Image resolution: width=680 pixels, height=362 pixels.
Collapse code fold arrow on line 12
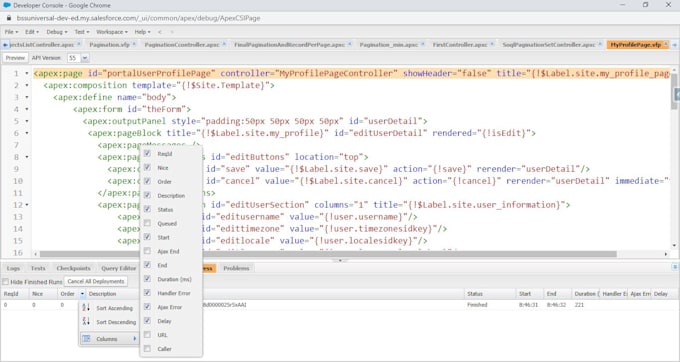click(x=27, y=205)
